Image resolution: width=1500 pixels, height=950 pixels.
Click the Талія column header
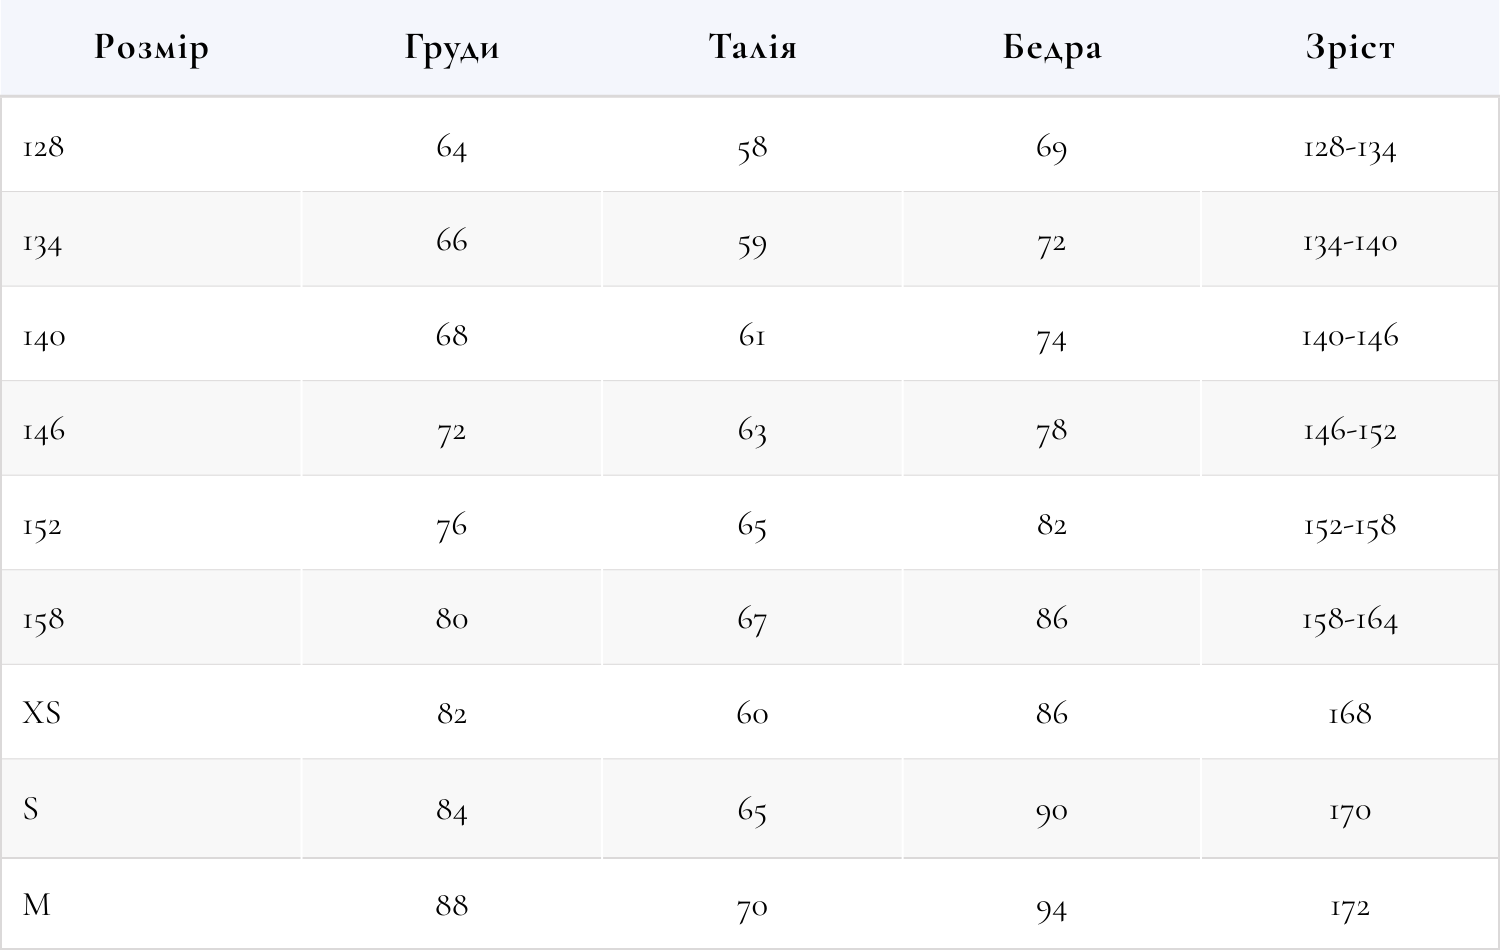click(752, 47)
